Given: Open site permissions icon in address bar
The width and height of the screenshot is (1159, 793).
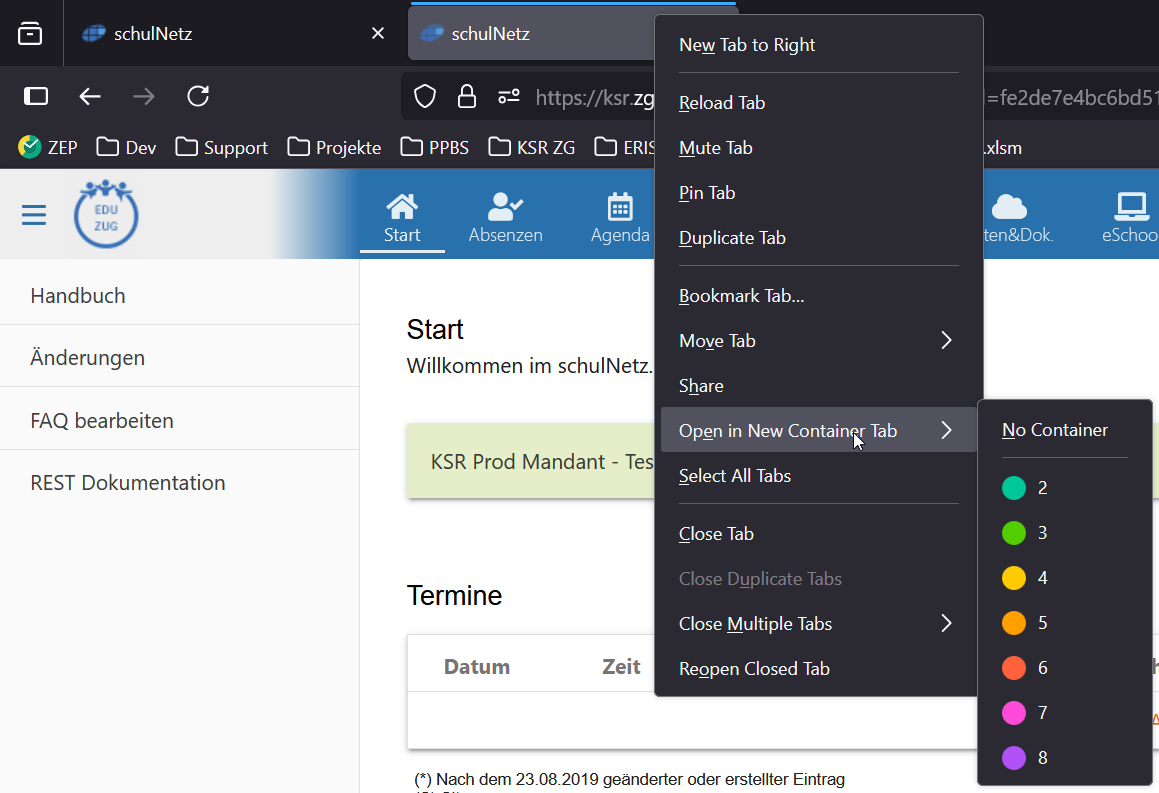Looking at the screenshot, I should coord(509,96).
